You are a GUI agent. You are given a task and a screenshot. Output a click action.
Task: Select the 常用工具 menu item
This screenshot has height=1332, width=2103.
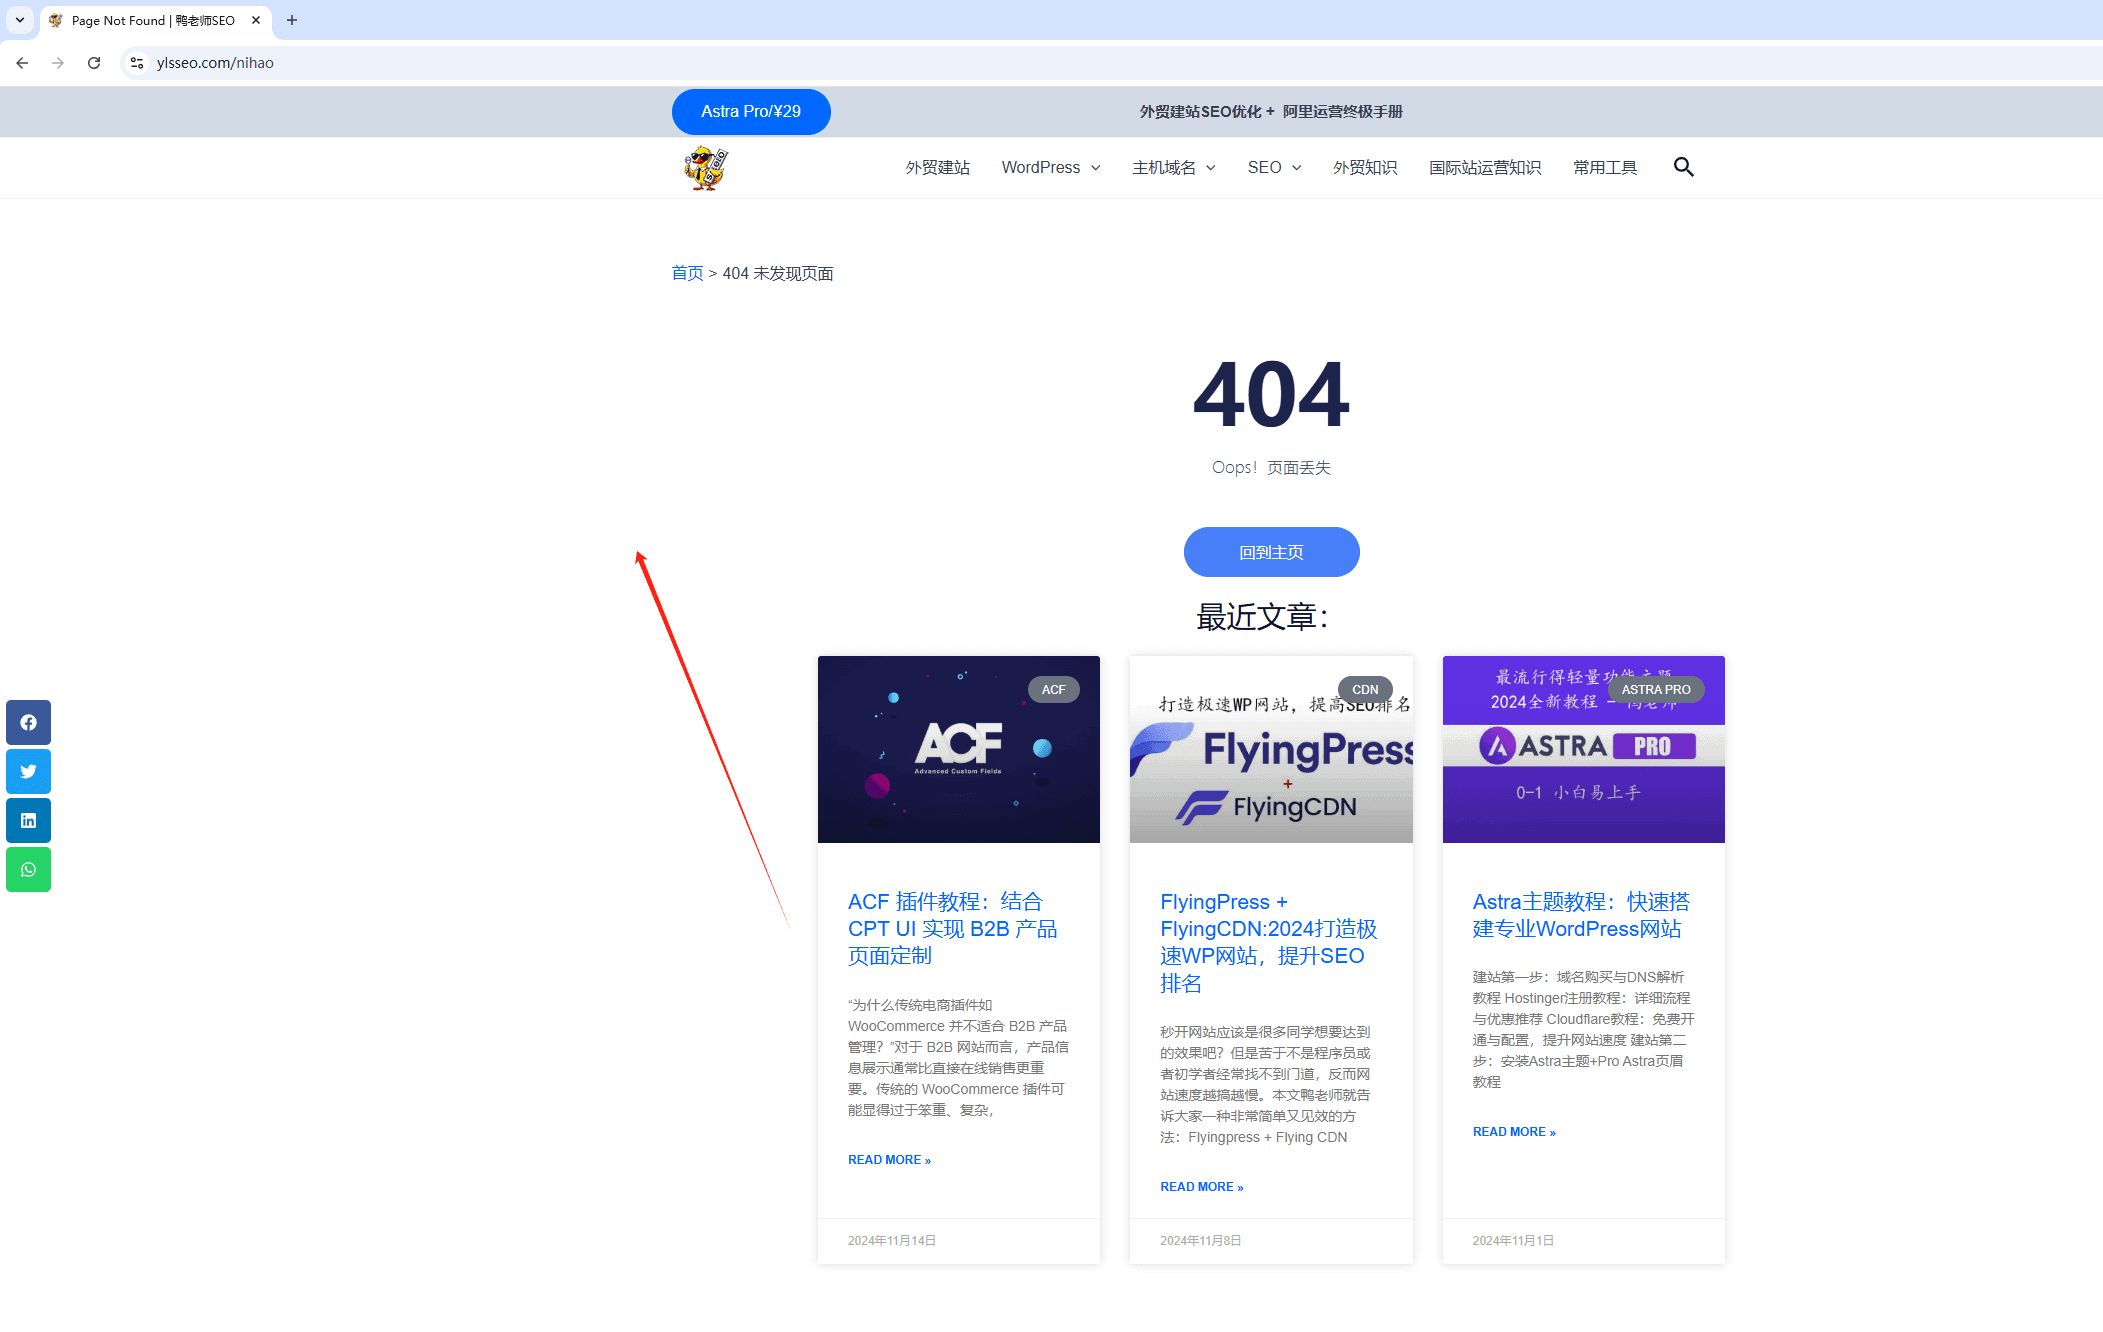[1603, 167]
